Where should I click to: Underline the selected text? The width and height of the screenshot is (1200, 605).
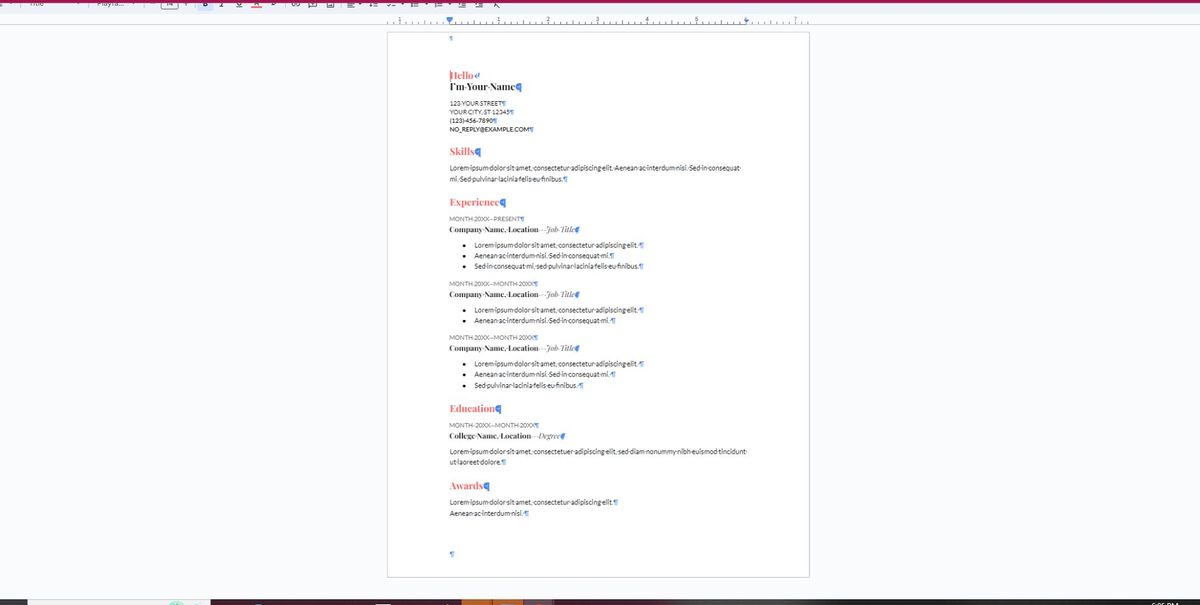[x=237, y=4]
